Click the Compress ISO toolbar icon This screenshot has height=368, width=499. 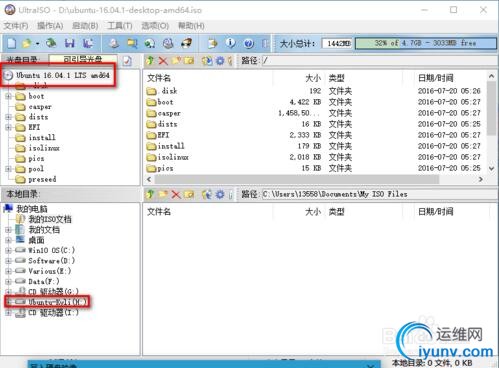click(x=132, y=43)
